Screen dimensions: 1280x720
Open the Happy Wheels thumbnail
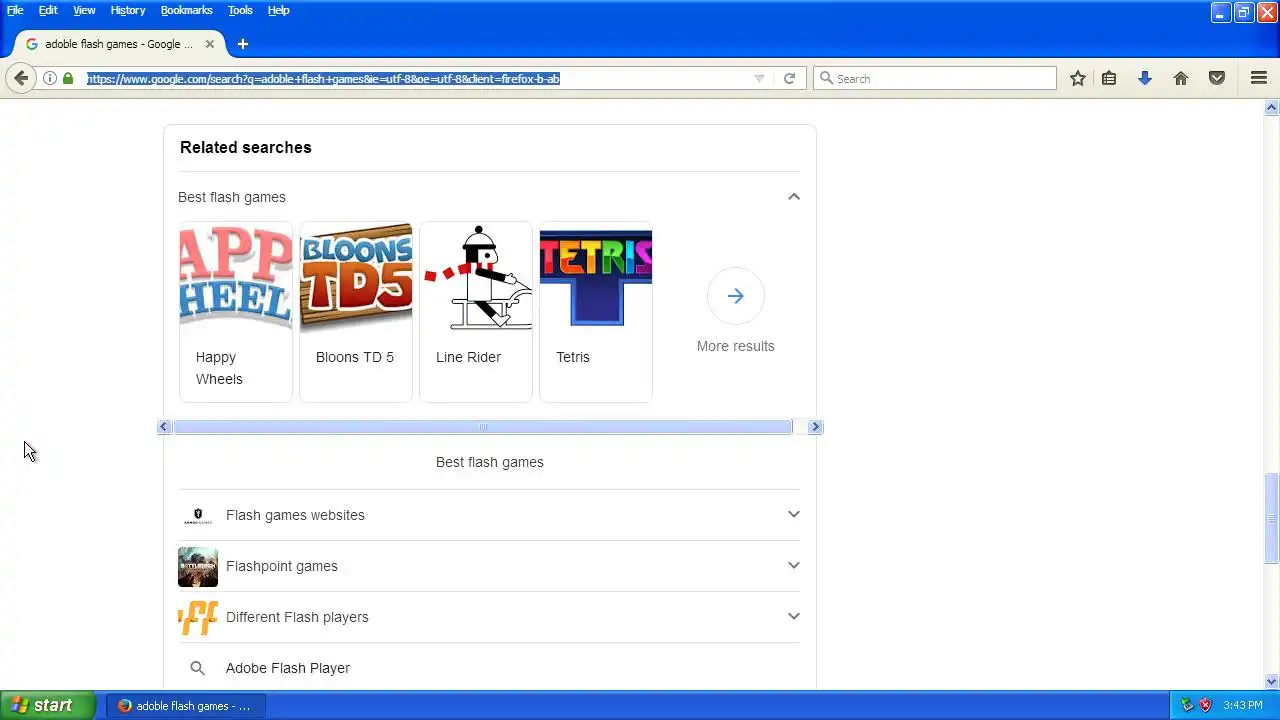tap(236, 276)
